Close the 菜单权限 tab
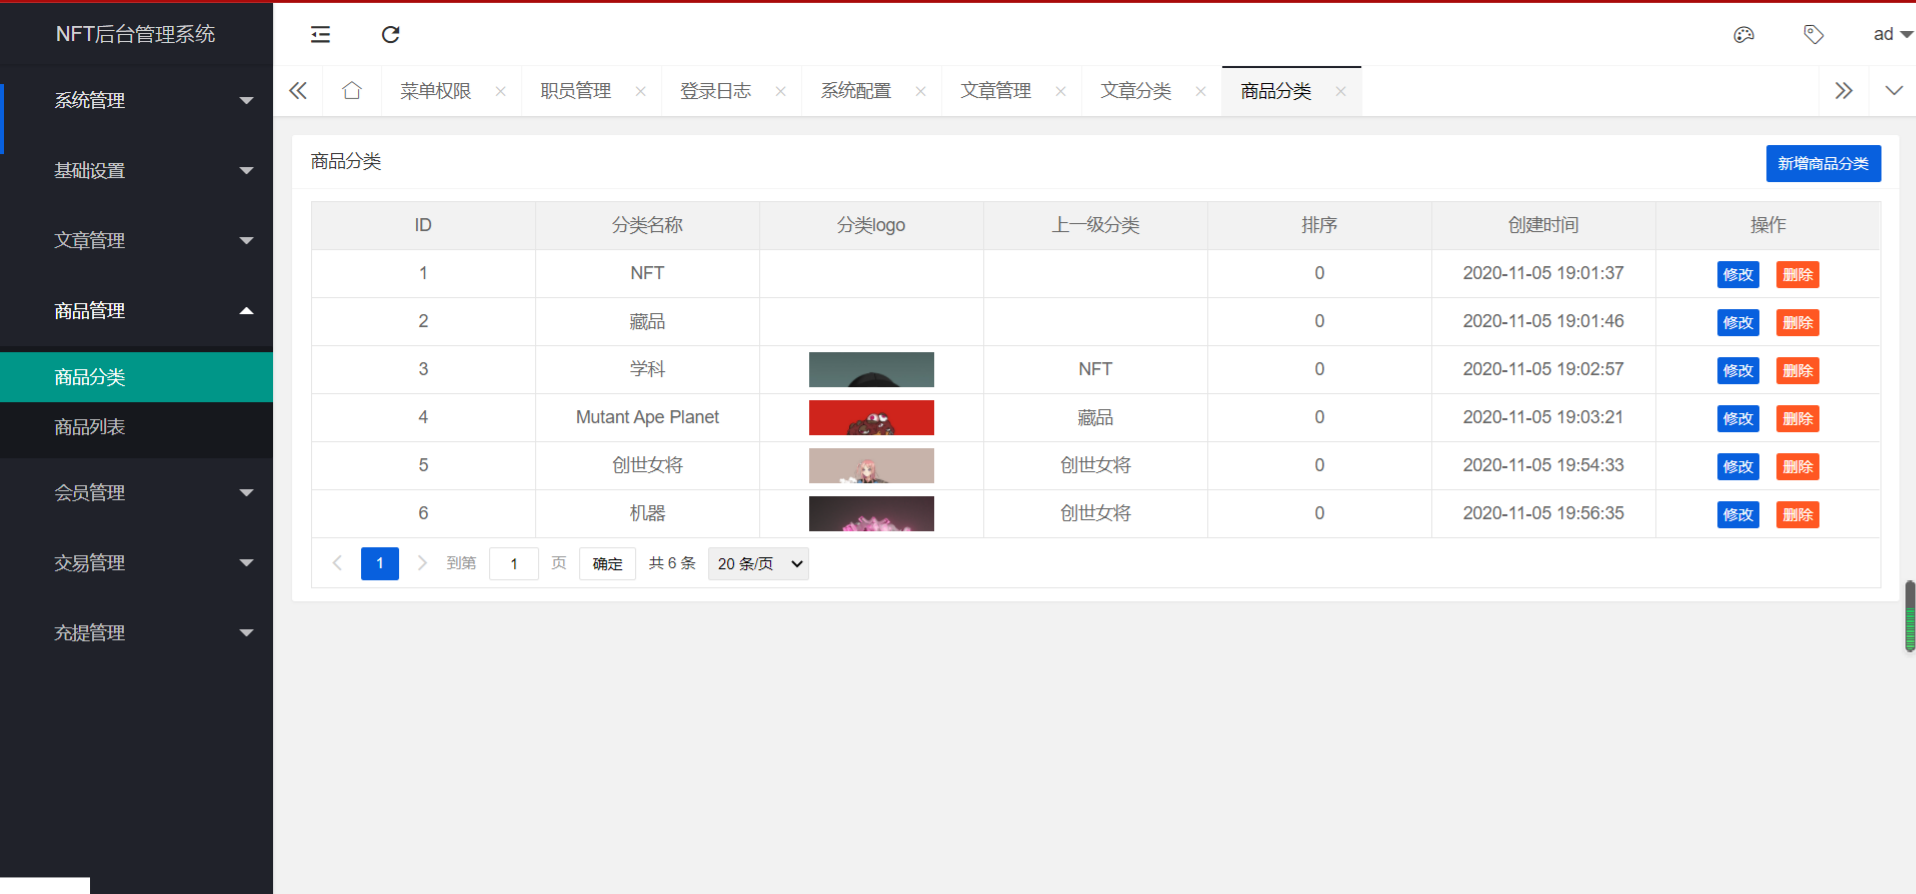 pyautogui.click(x=500, y=92)
